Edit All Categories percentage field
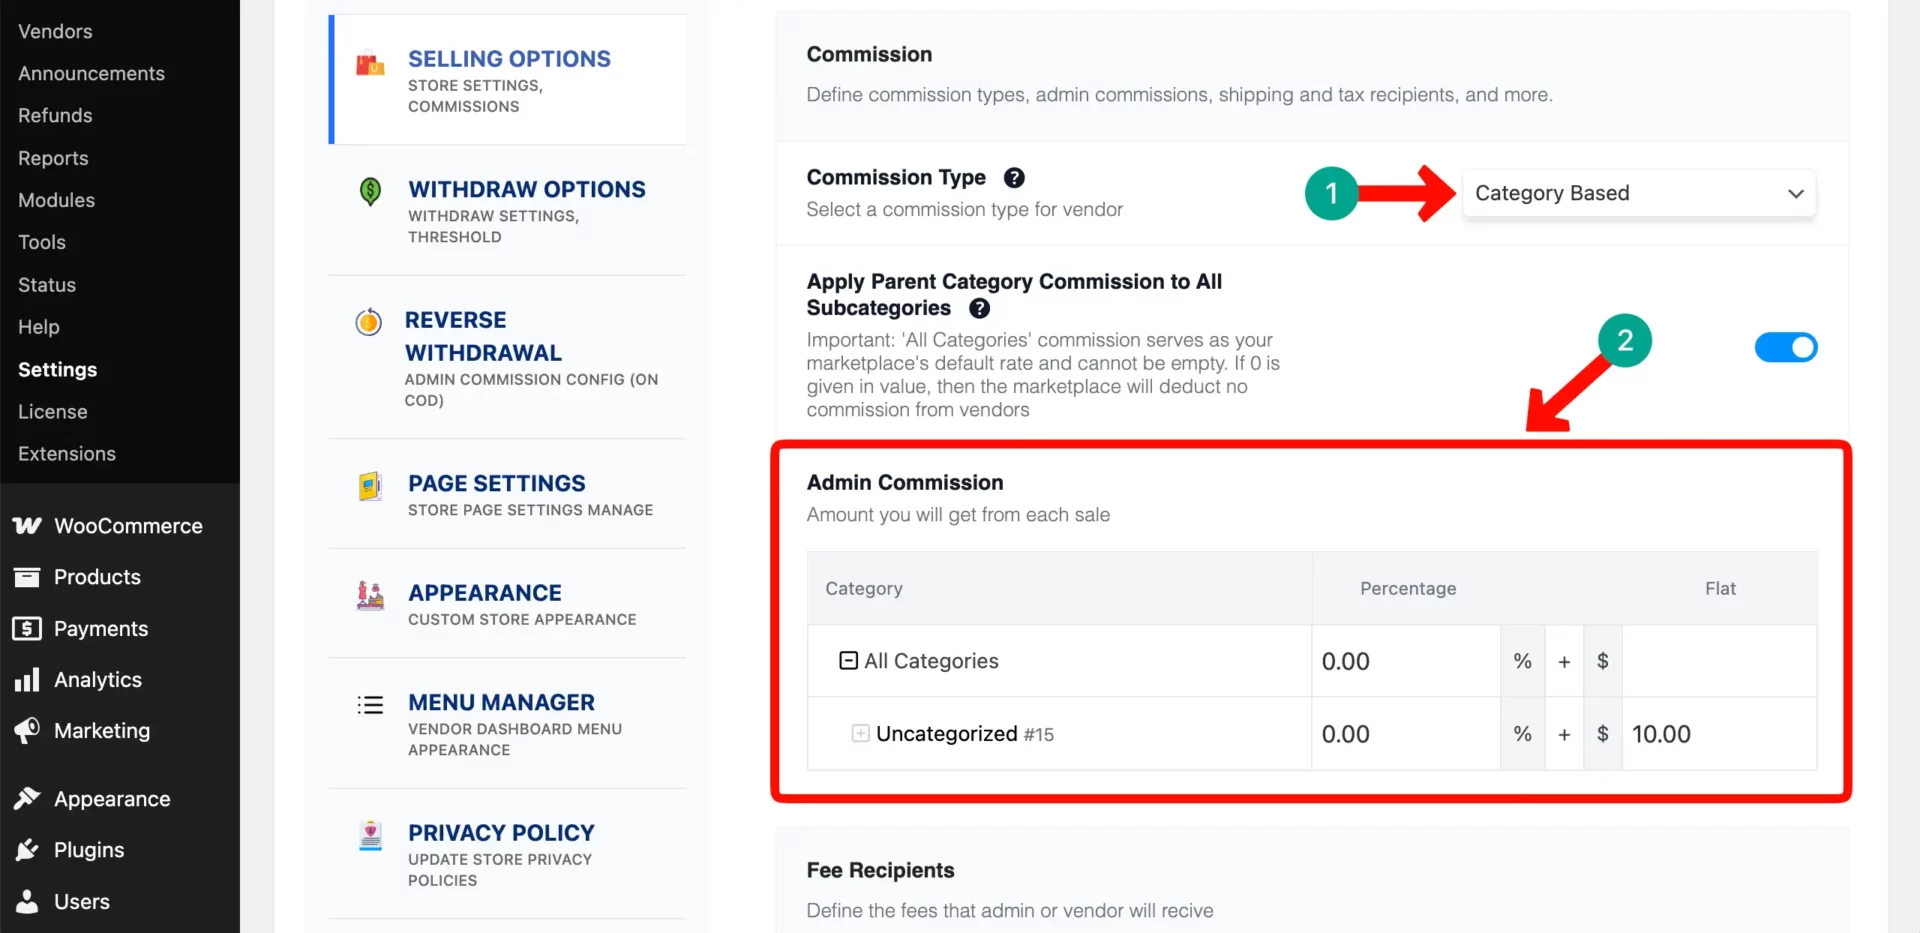The width and height of the screenshot is (1920, 933). 1406,661
